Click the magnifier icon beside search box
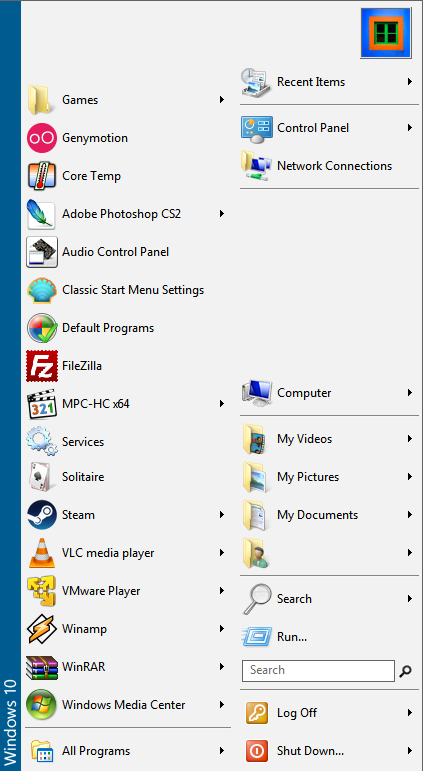The width and height of the screenshot is (423, 771). coord(405,671)
